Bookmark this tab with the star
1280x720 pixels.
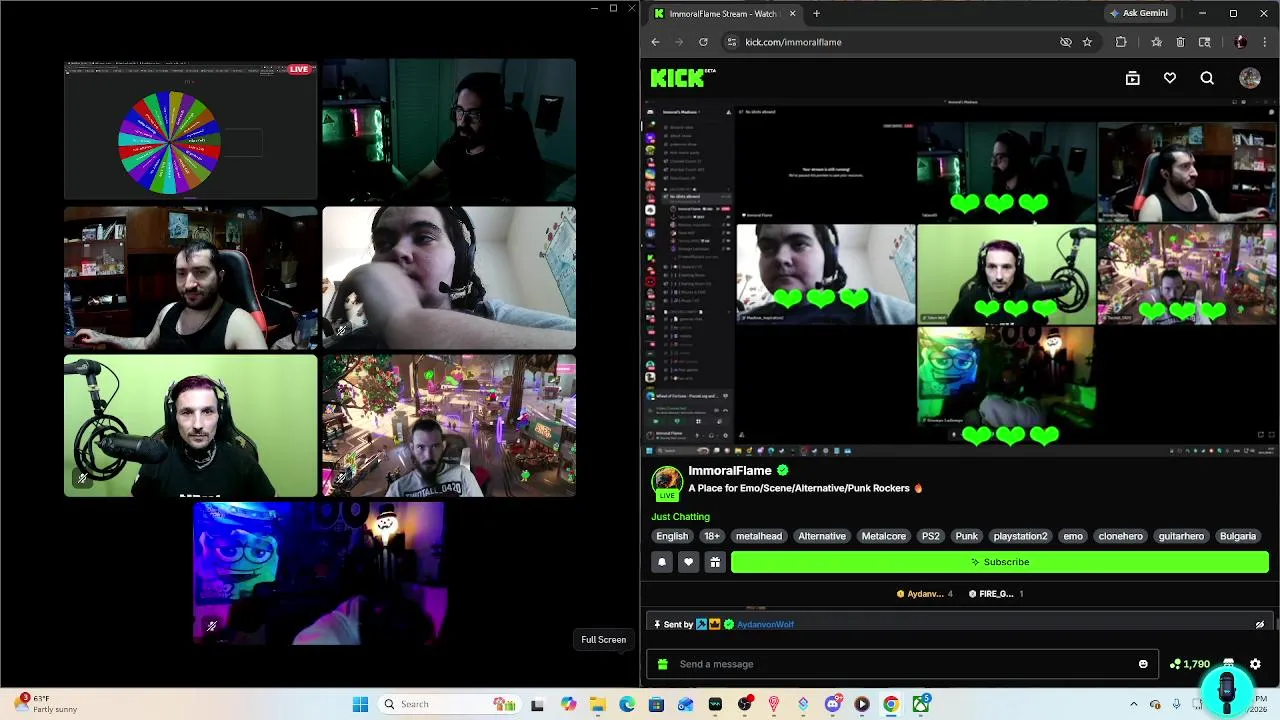pos(1087,42)
